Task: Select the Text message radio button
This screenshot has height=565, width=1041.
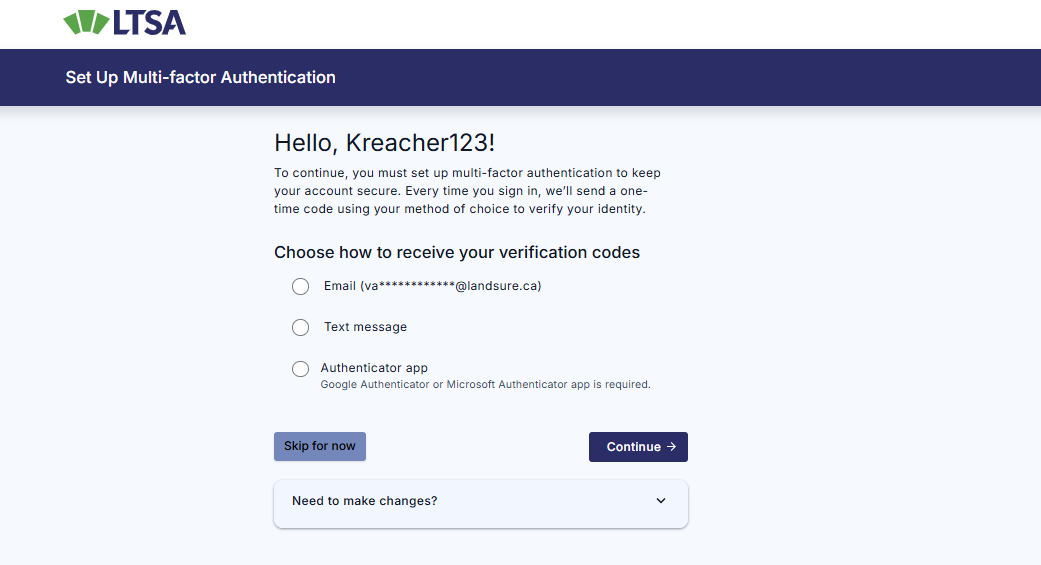Action: tap(300, 327)
